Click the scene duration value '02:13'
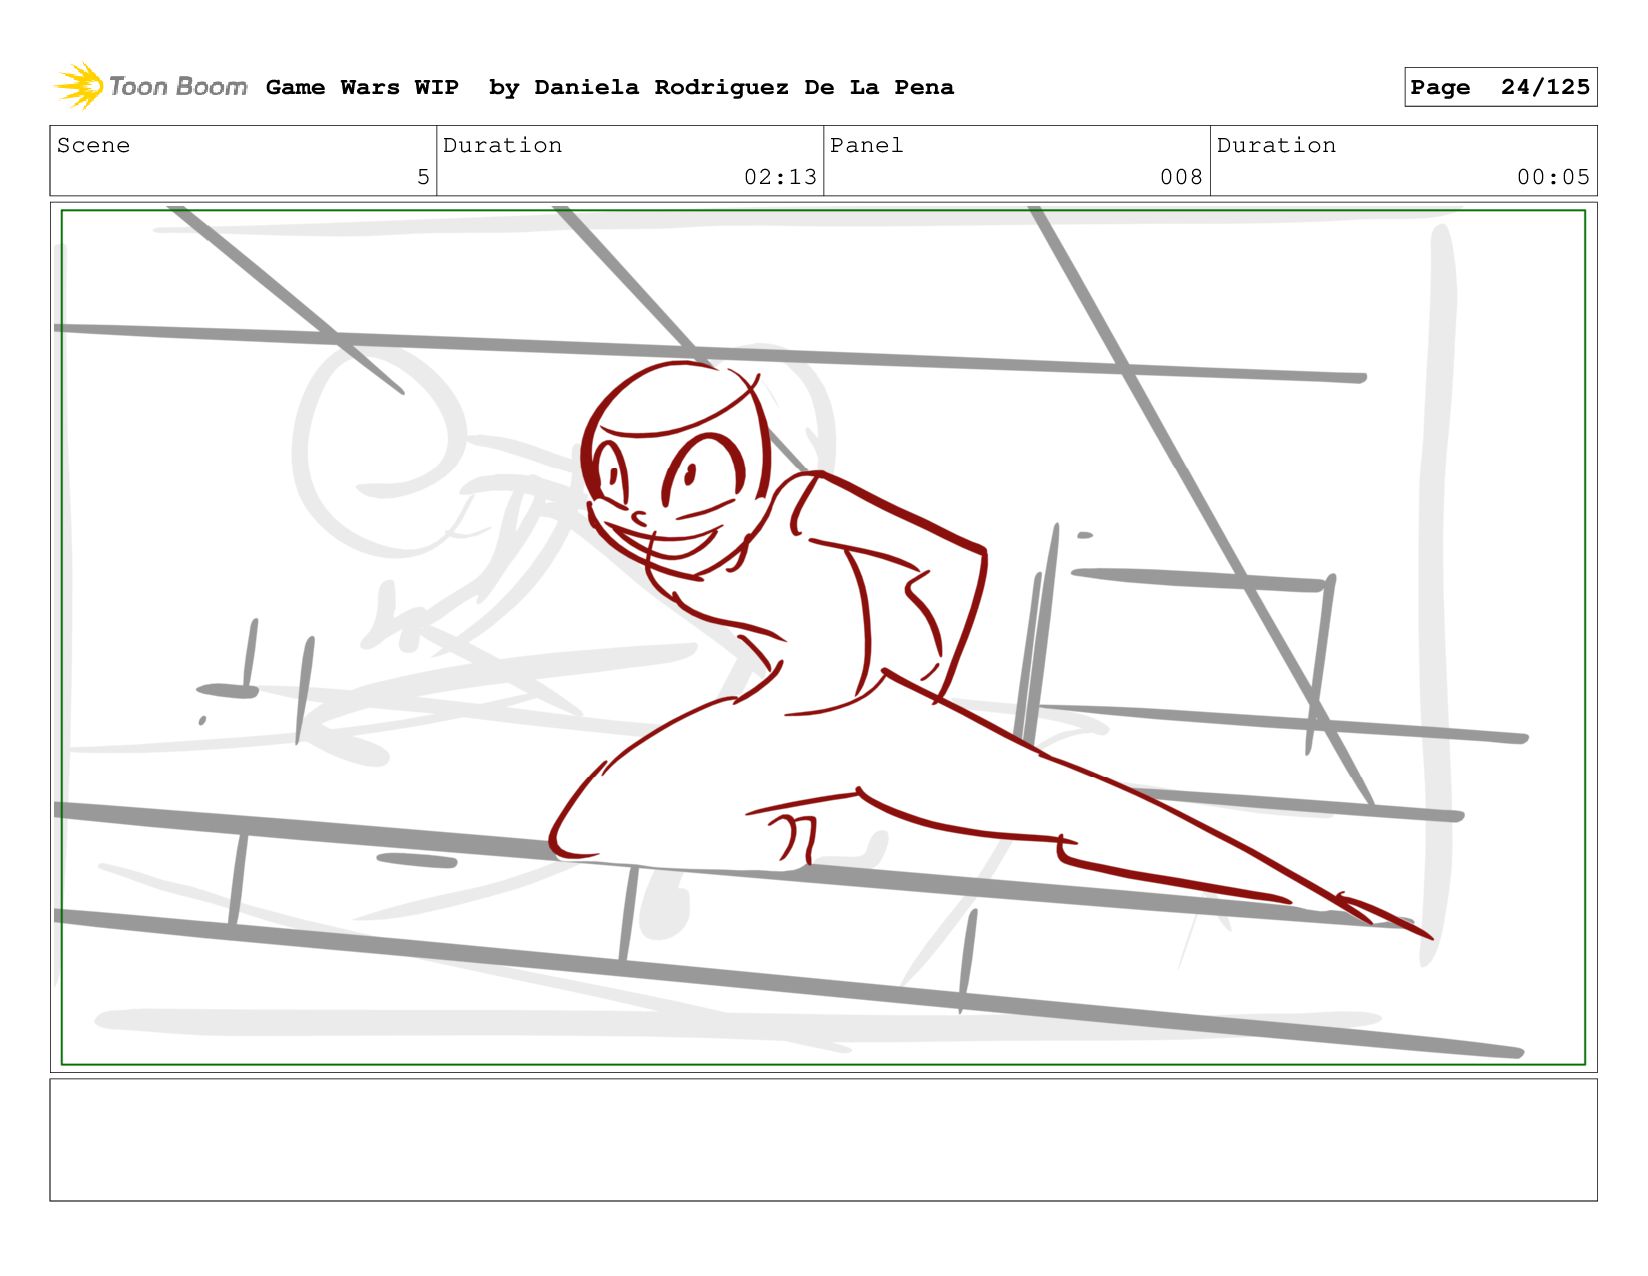 (780, 177)
